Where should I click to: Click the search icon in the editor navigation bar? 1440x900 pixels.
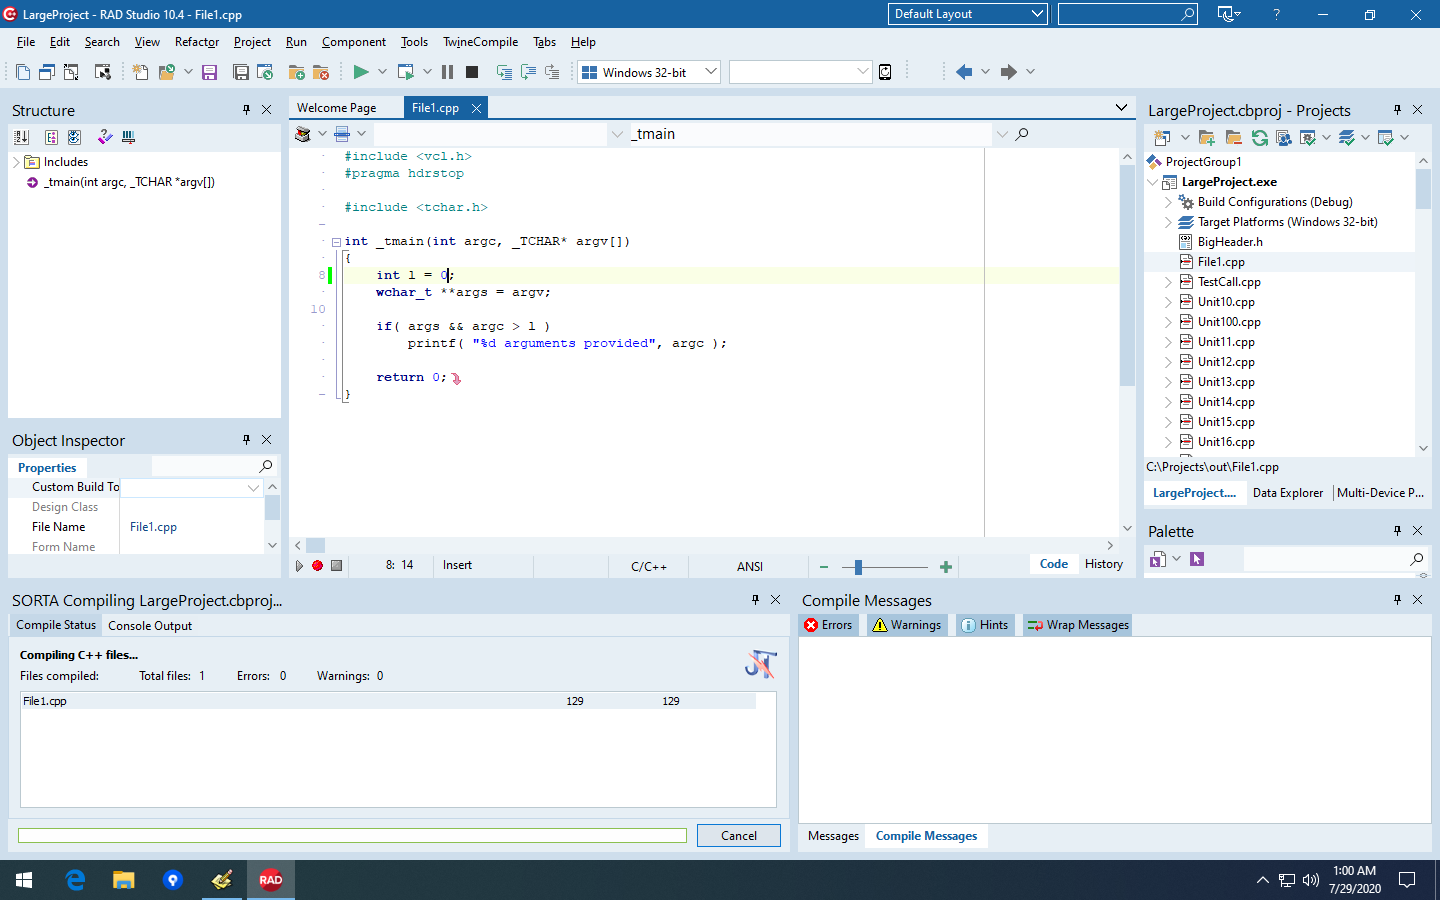[1022, 134]
